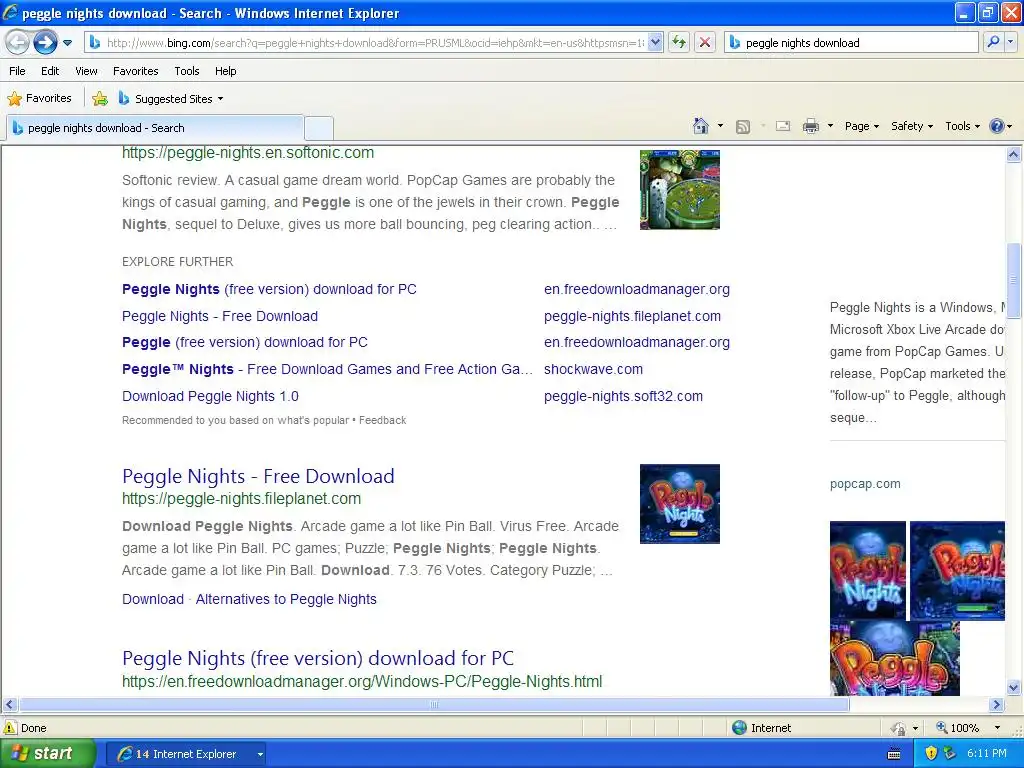Viewport: 1024px width, 768px height.
Task: Click the Bing search box in toolbar
Action: click(851, 43)
